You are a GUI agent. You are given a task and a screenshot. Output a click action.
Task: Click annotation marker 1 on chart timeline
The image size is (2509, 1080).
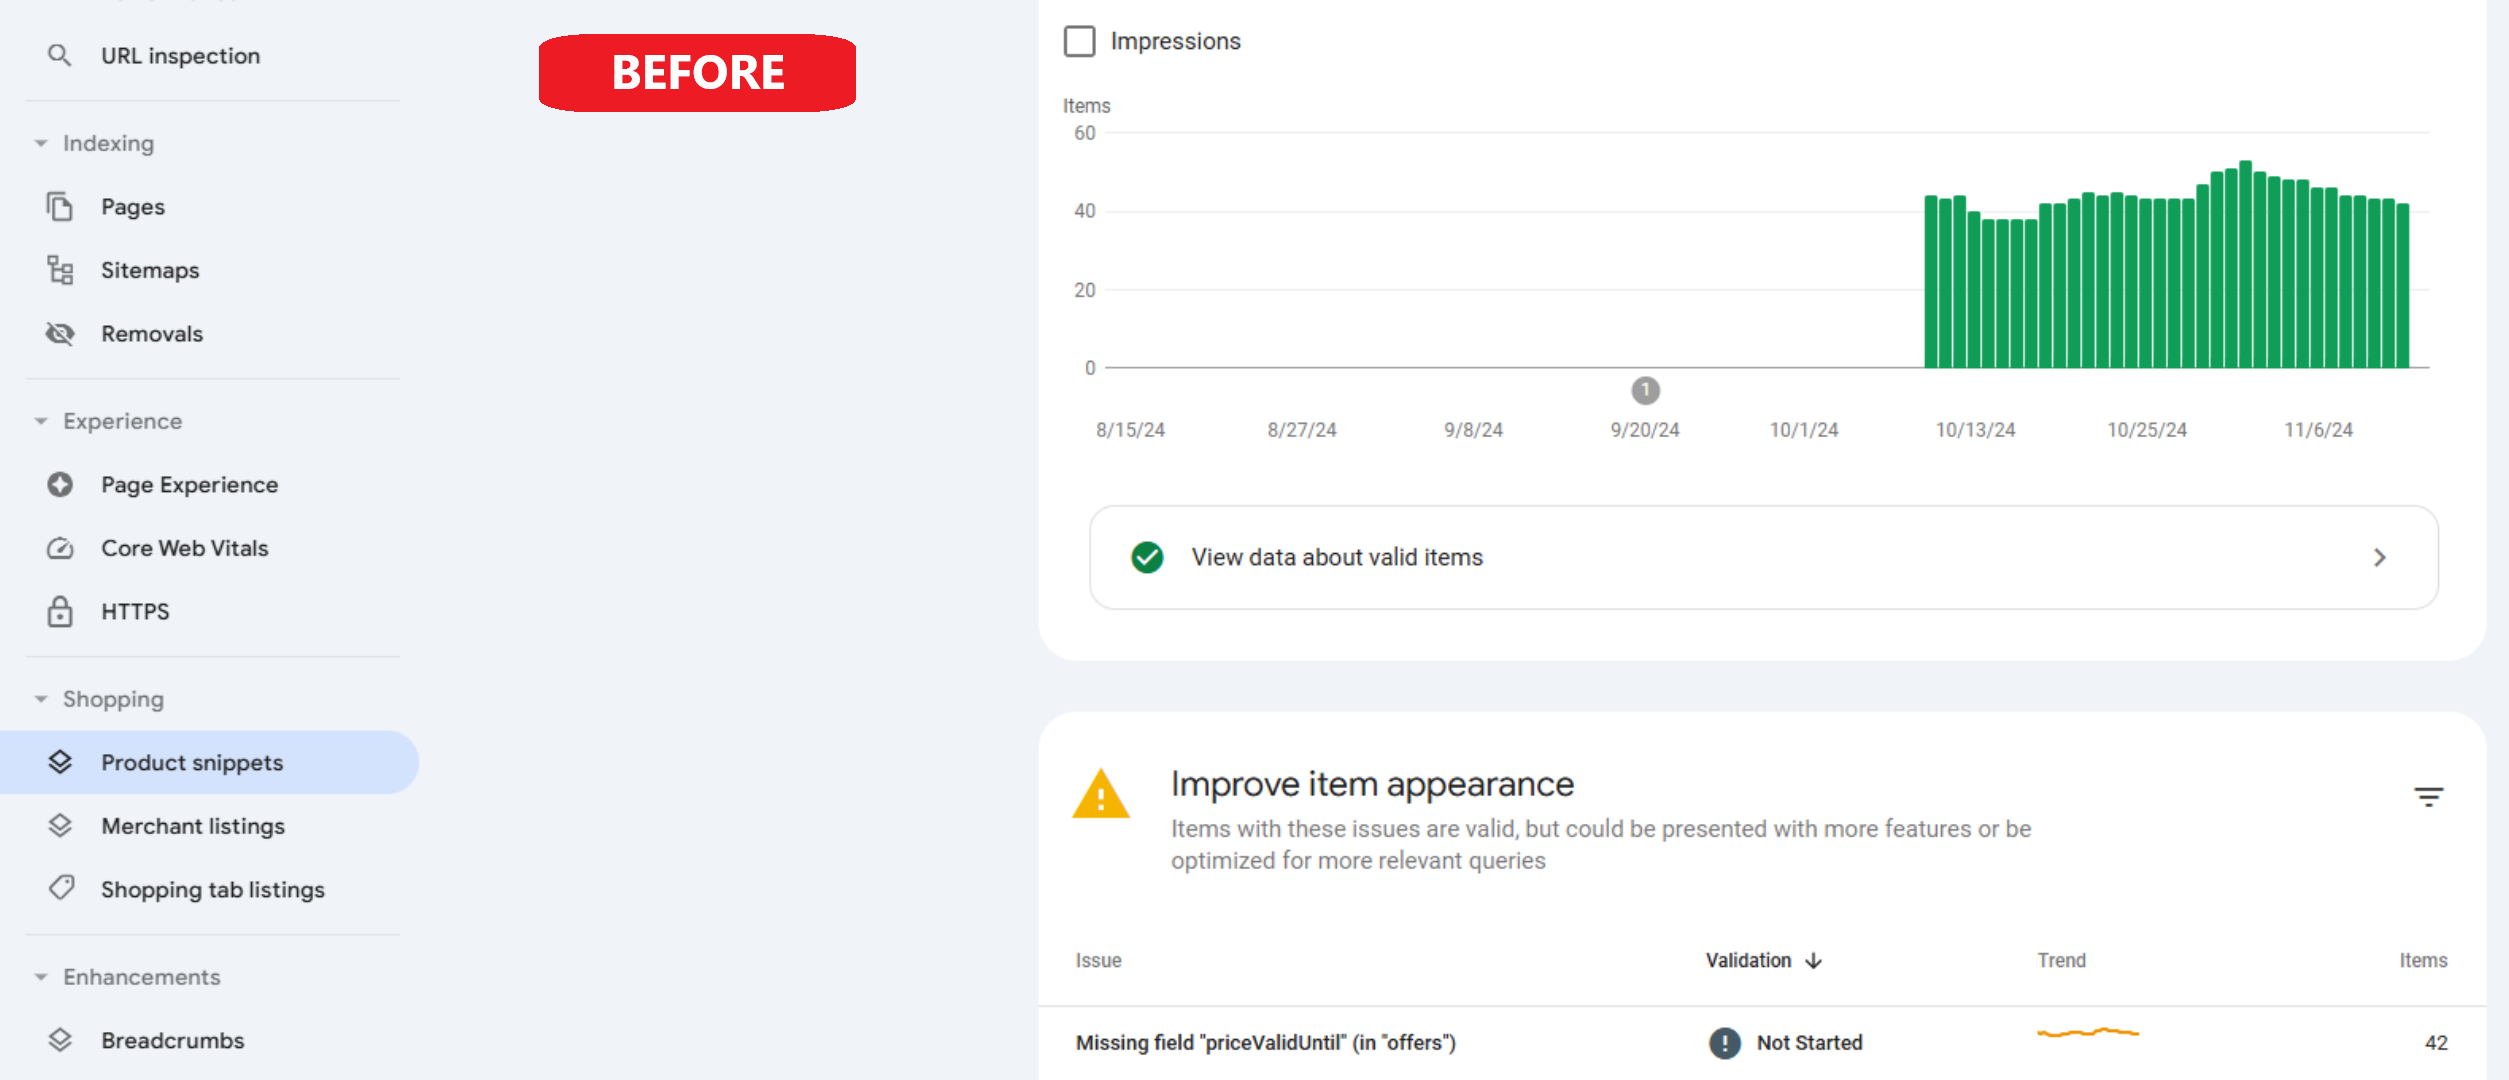pyautogui.click(x=1645, y=390)
